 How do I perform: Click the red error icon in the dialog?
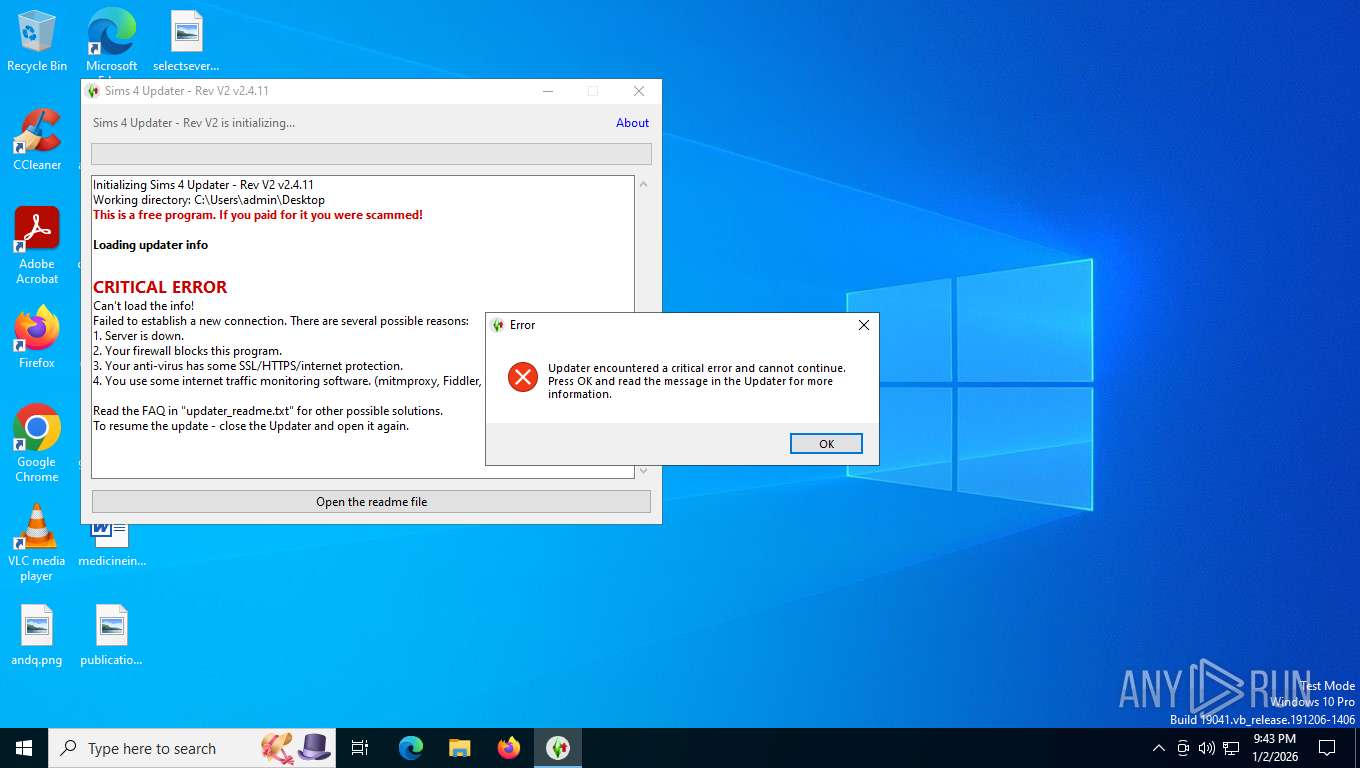[522, 377]
